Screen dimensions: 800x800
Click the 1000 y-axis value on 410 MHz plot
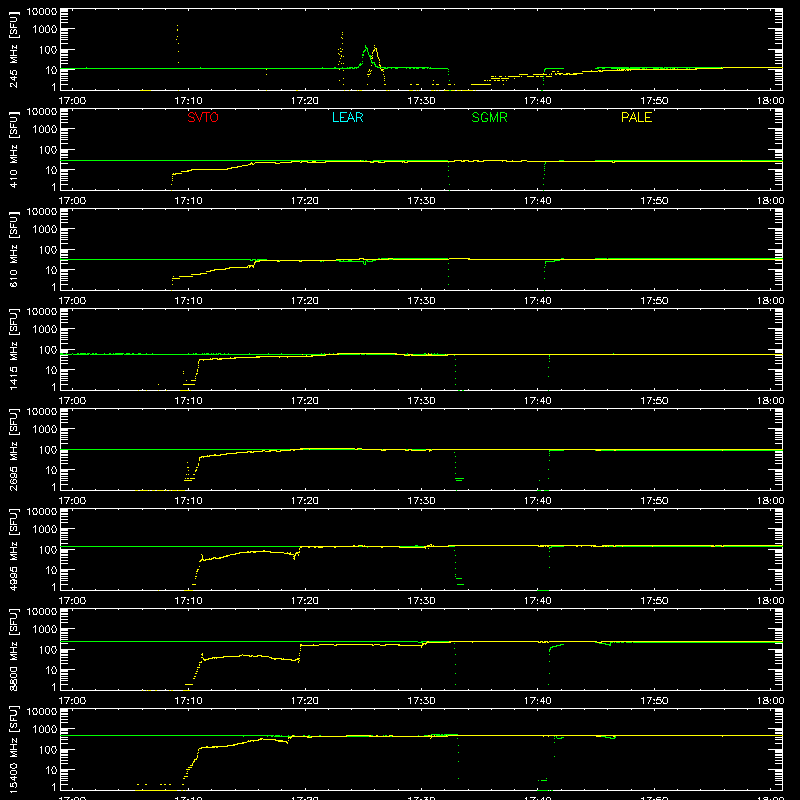coord(45,130)
